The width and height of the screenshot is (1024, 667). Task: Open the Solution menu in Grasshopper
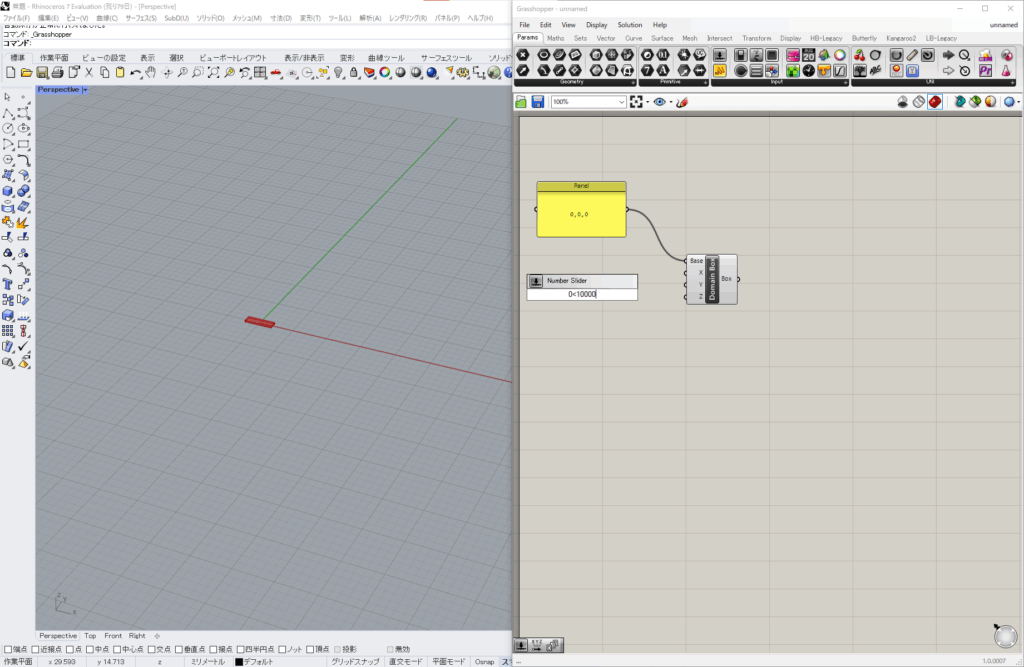pyautogui.click(x=630, y=25)
